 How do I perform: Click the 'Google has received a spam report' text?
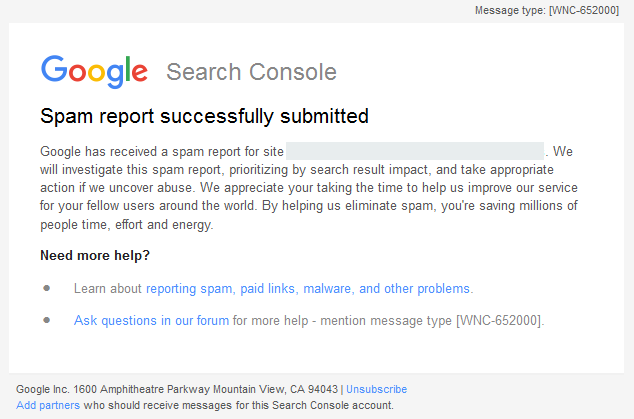coord(162,152)
